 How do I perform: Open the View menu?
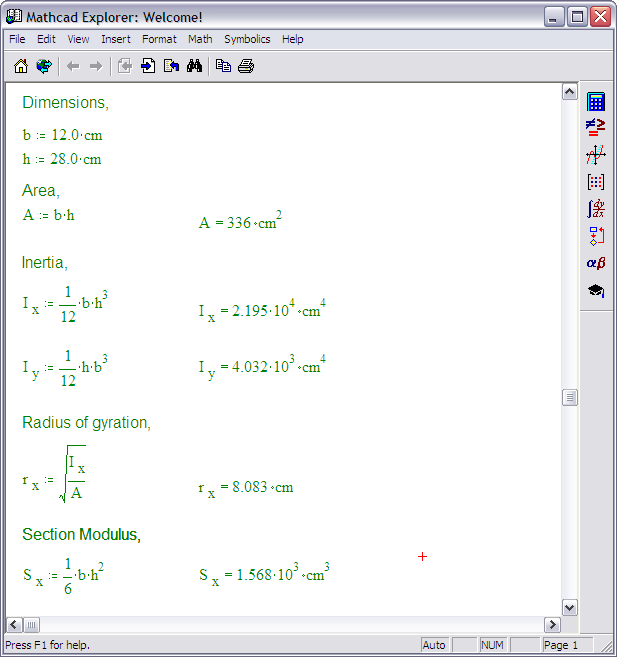coord(78,39)
